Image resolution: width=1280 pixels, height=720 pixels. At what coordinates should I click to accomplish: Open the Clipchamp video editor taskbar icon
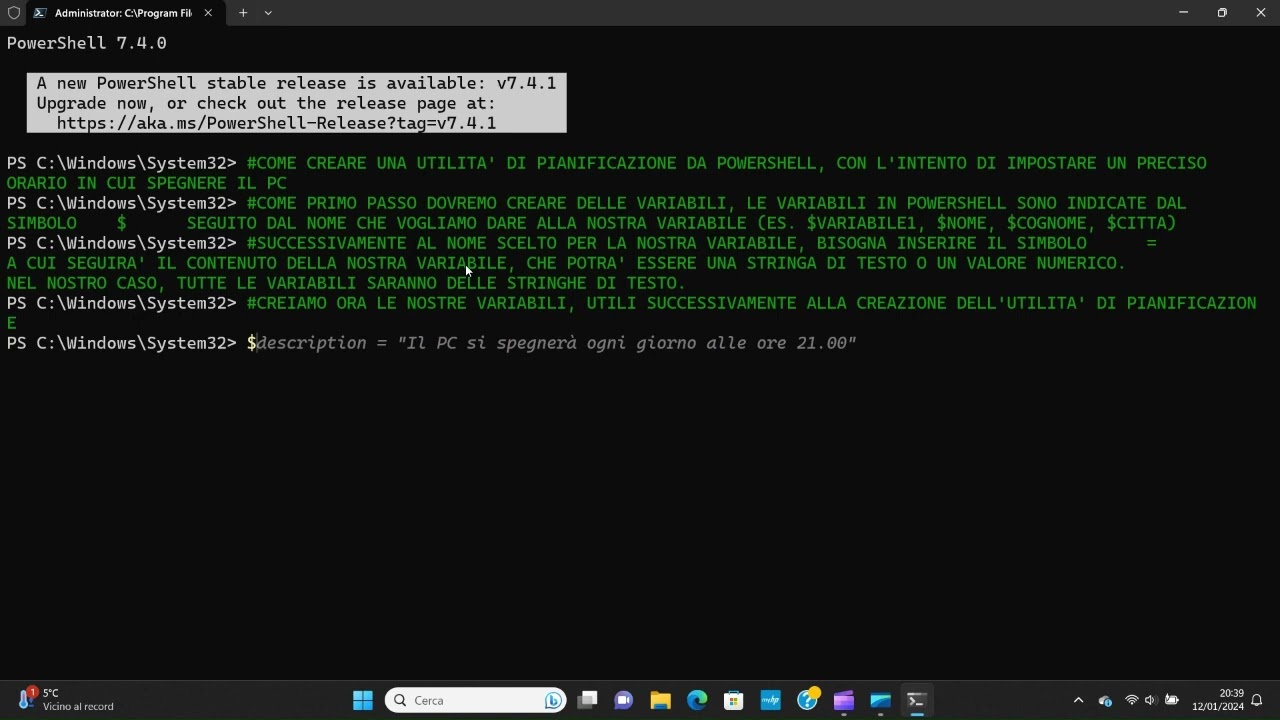[x=843, y=700]
